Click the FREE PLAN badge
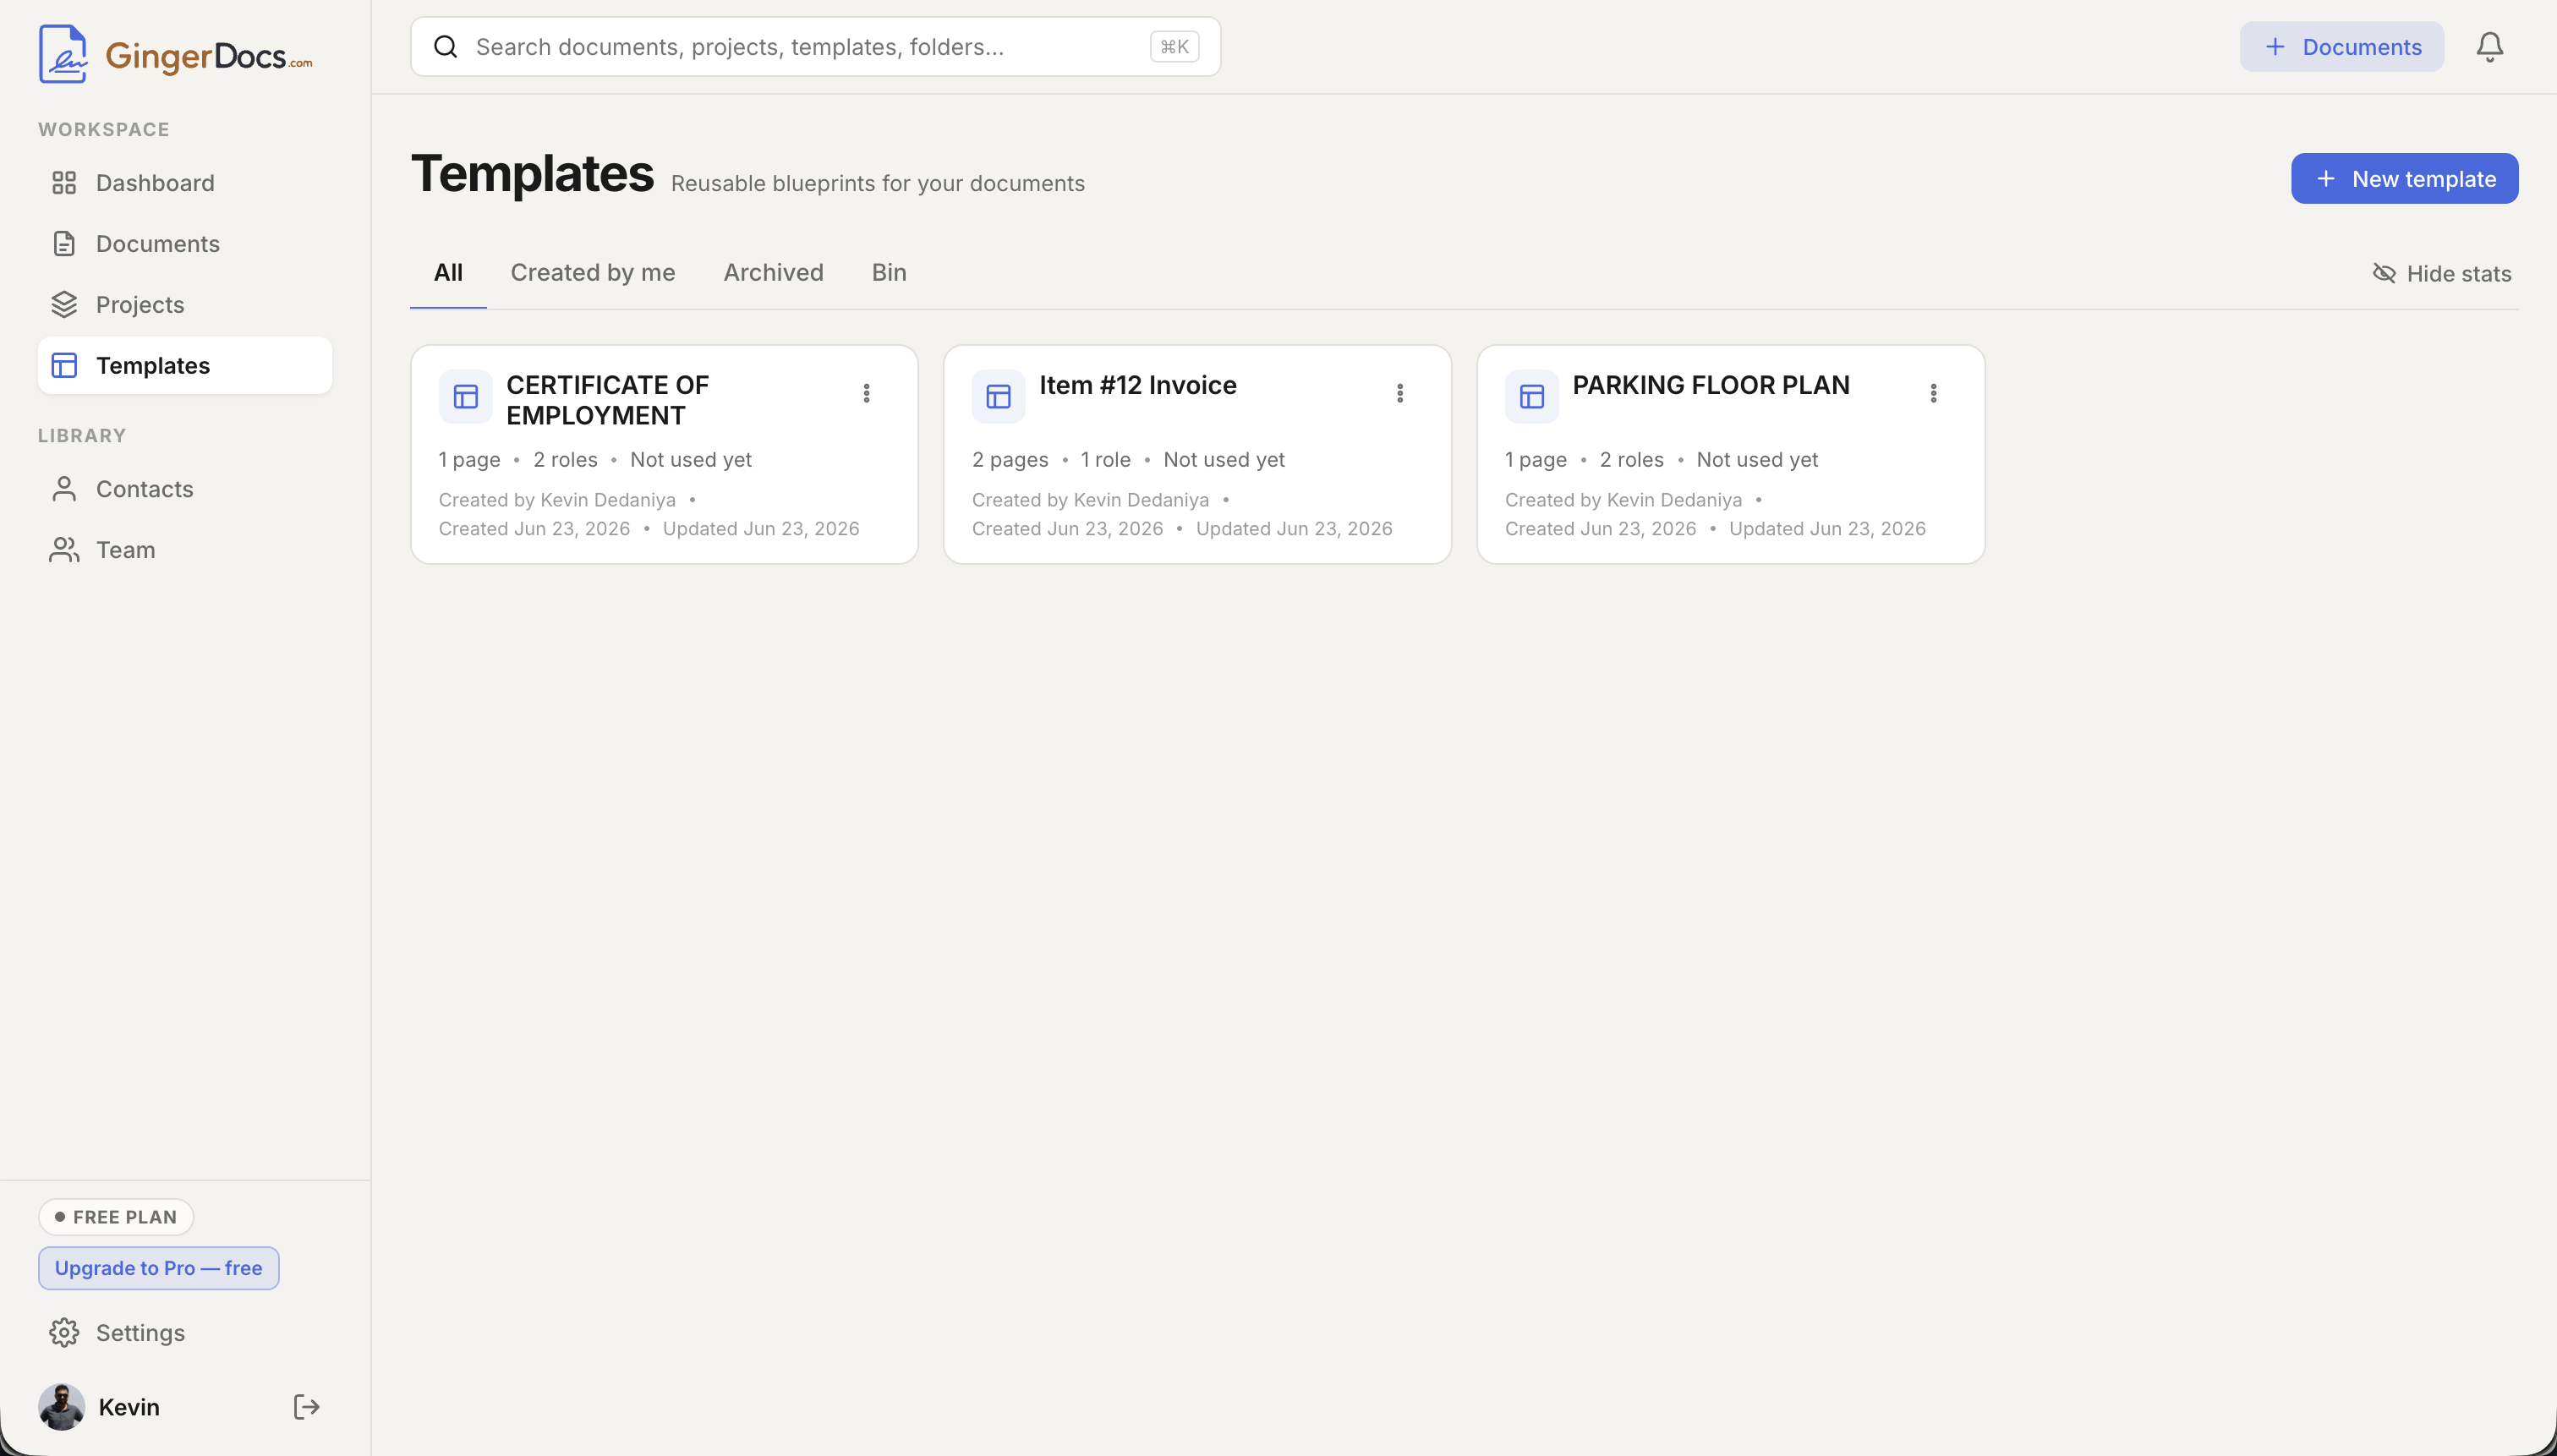This screenshot has height=1456, width=2557. tap(116, 1217)
